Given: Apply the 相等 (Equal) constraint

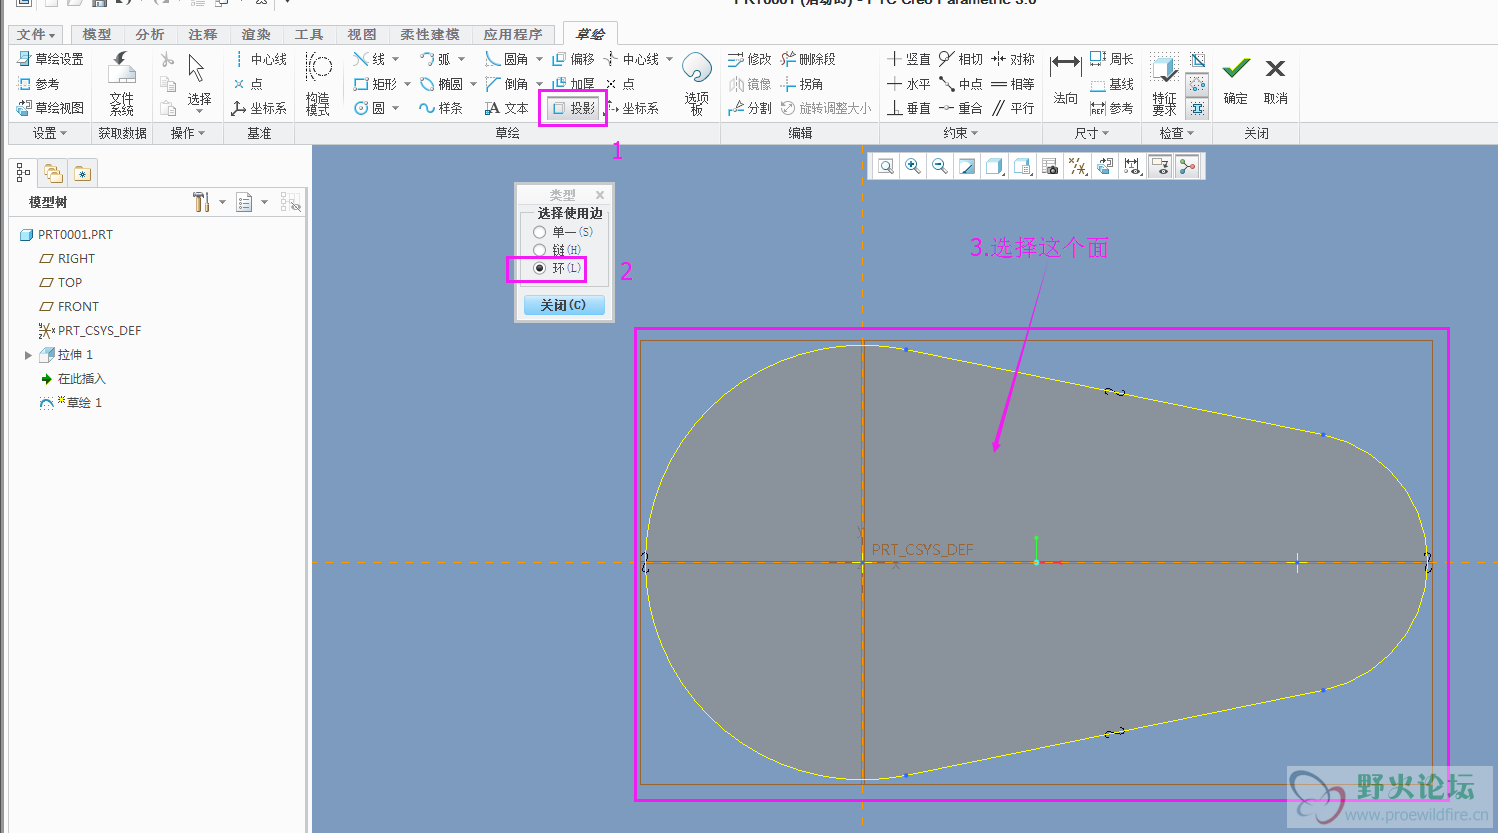Looking at the screenshot, I should (x=1012, y=84).
